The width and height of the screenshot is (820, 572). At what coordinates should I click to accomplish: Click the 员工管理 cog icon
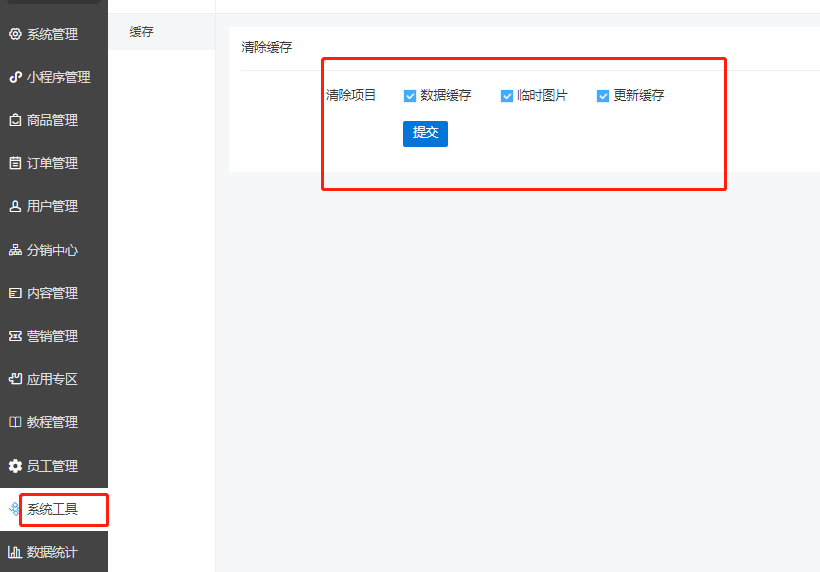[15, 465]
